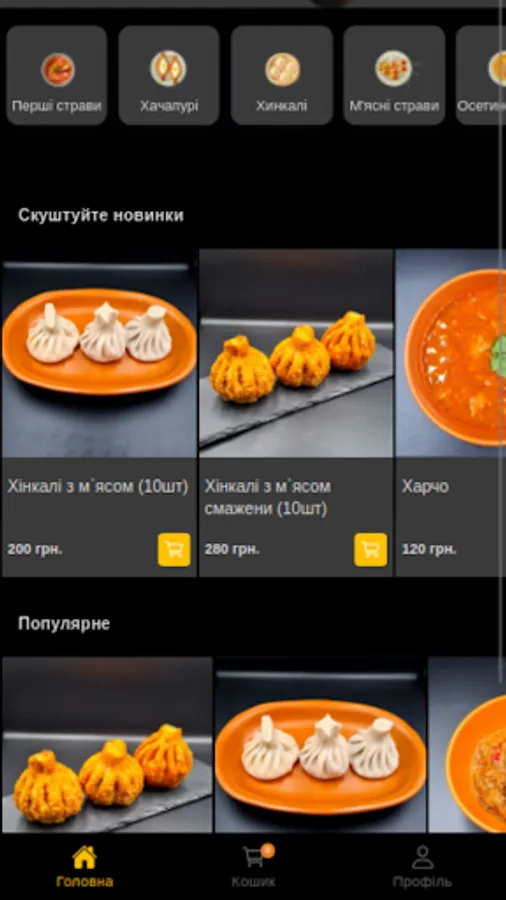Screen dimensions: 506x900
Task: Open fried khinkali photo under Скуштуйте новинки
Action: [296, 353]
